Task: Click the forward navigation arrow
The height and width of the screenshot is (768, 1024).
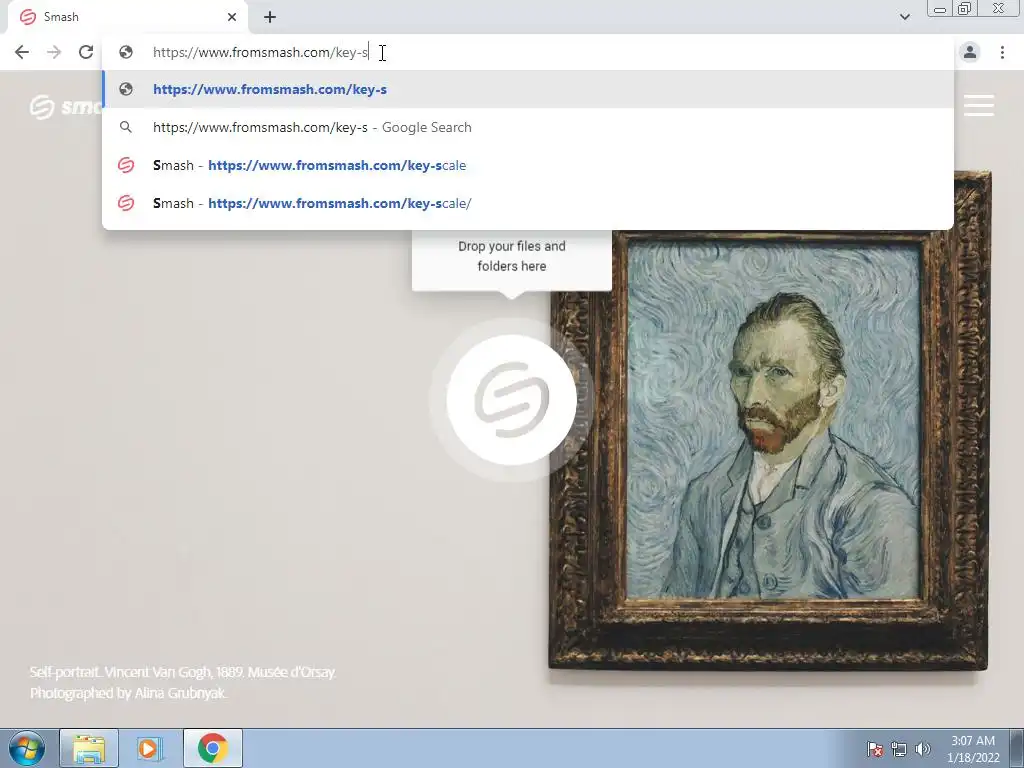Action: coord(54,52)
